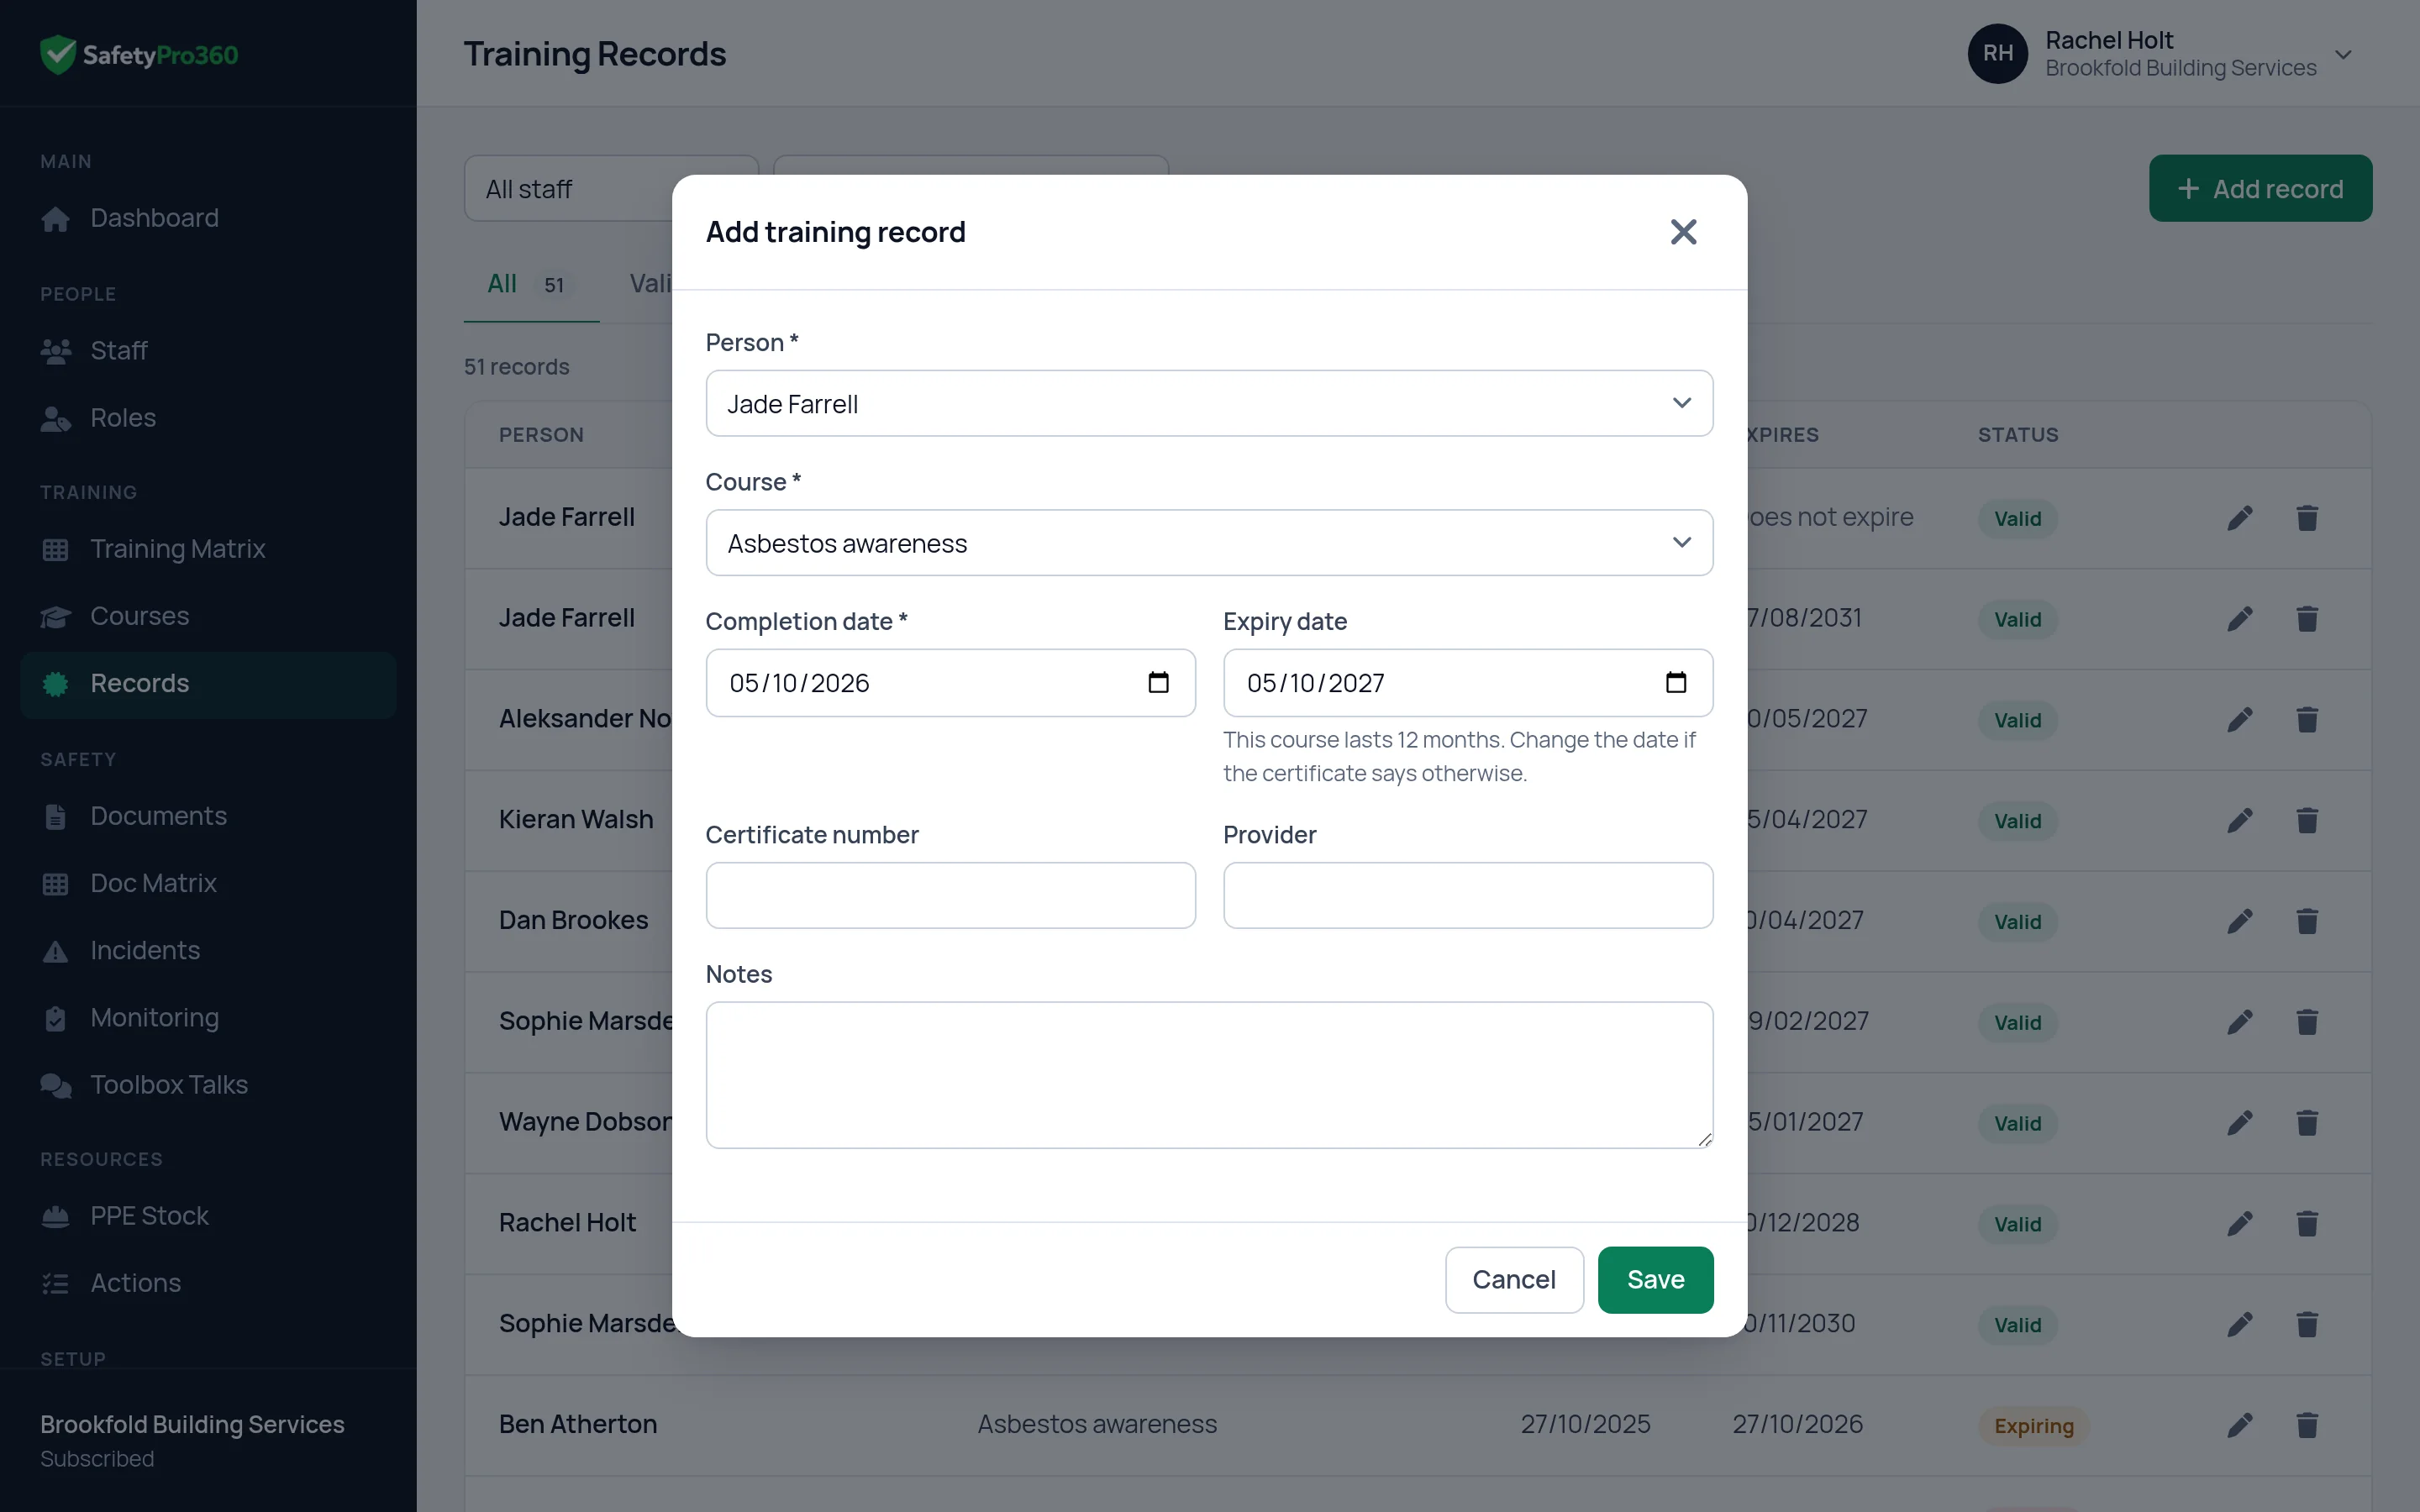Viewport: 2420px width, 1512px height.
Task: Open Roles from the sidebar
Action: 208,418
